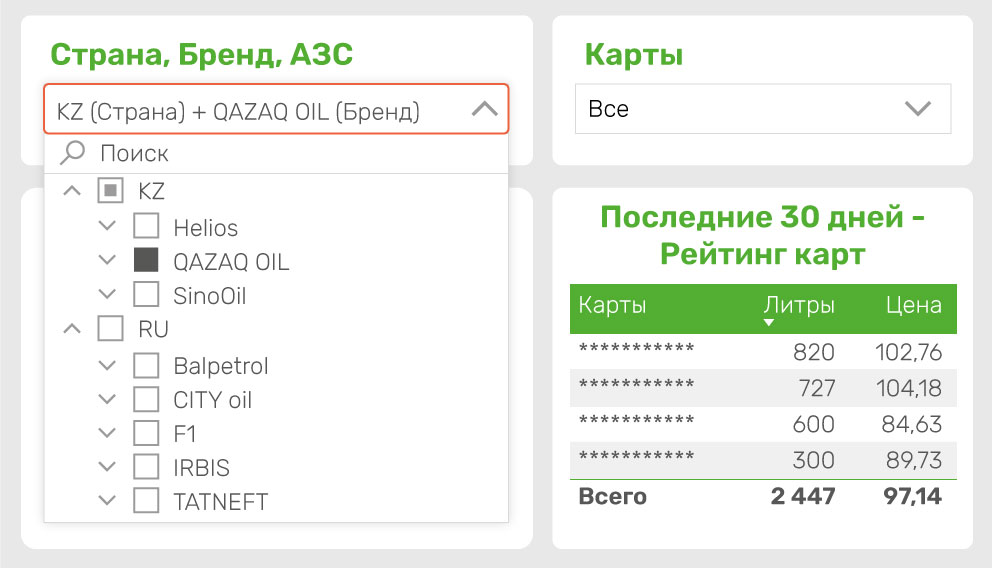
Task: Toggle the KZ country checkbox
Action: coord(110,190)
